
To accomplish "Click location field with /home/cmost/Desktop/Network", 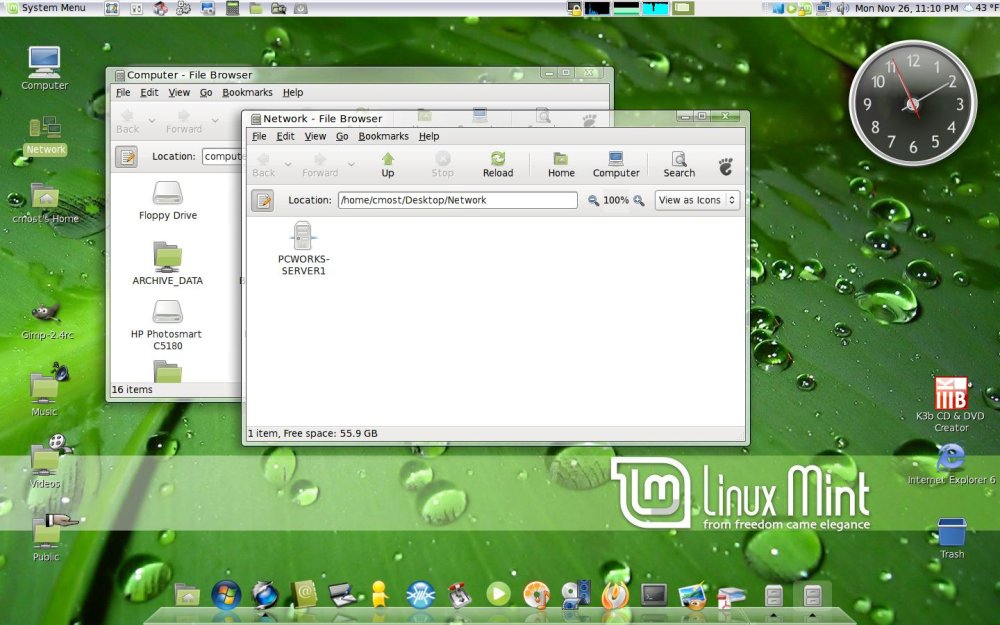I will pyautogui.click(x=457, y=200).
